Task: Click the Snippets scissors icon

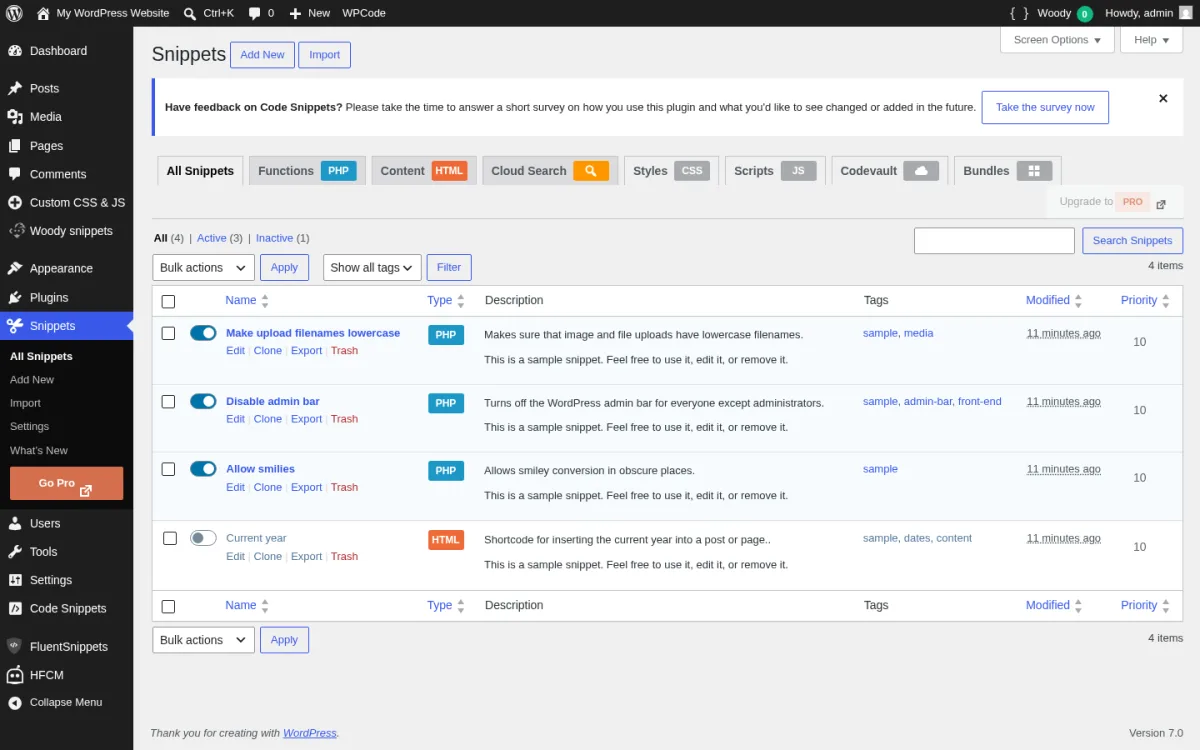Action: pyautogui.click(x=15, y=326)
